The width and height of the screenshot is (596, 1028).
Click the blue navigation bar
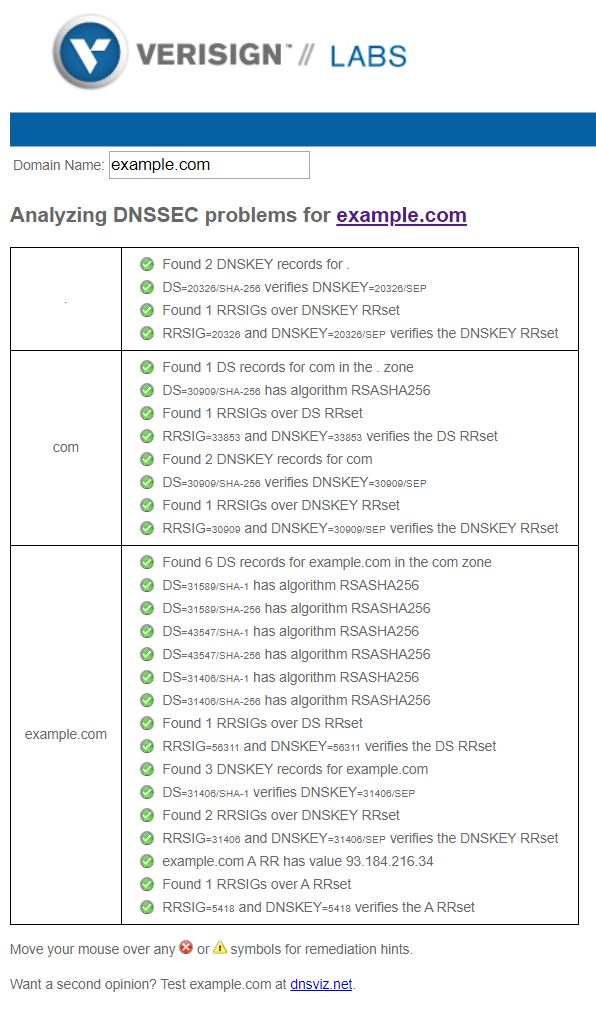[298, 129]
